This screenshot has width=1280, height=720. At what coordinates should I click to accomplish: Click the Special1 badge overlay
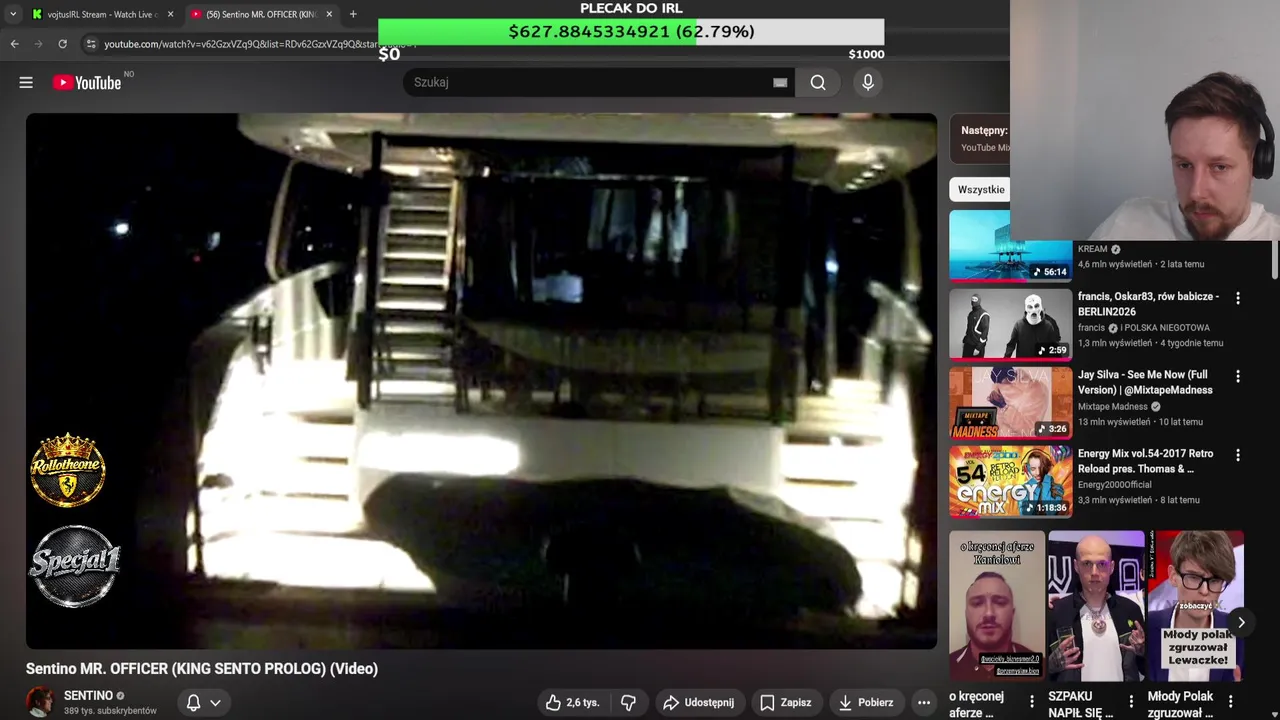(x=74, y=566)
